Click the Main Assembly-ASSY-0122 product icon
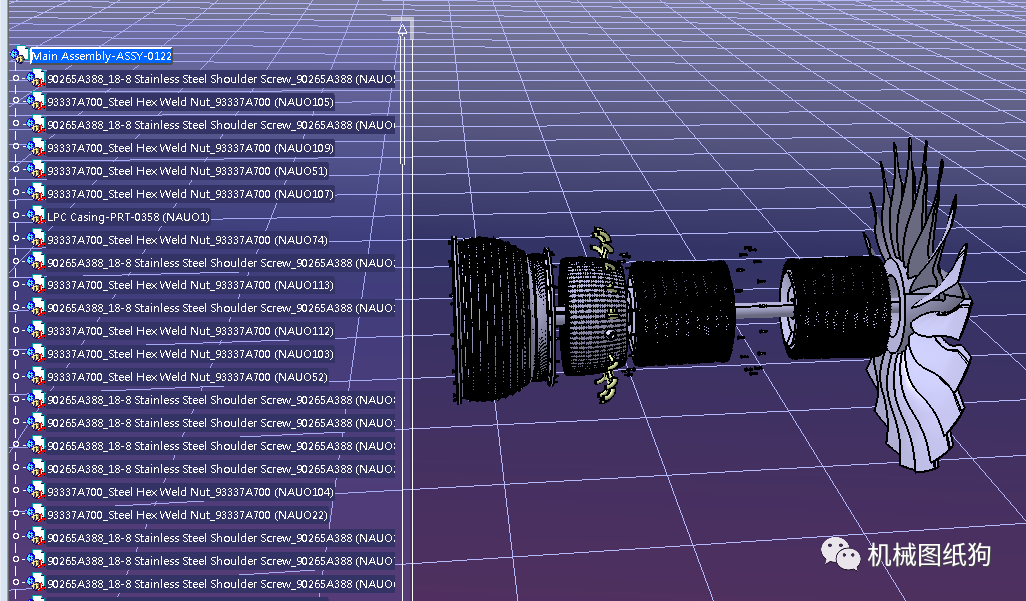1026x601 pixels. 20,55
